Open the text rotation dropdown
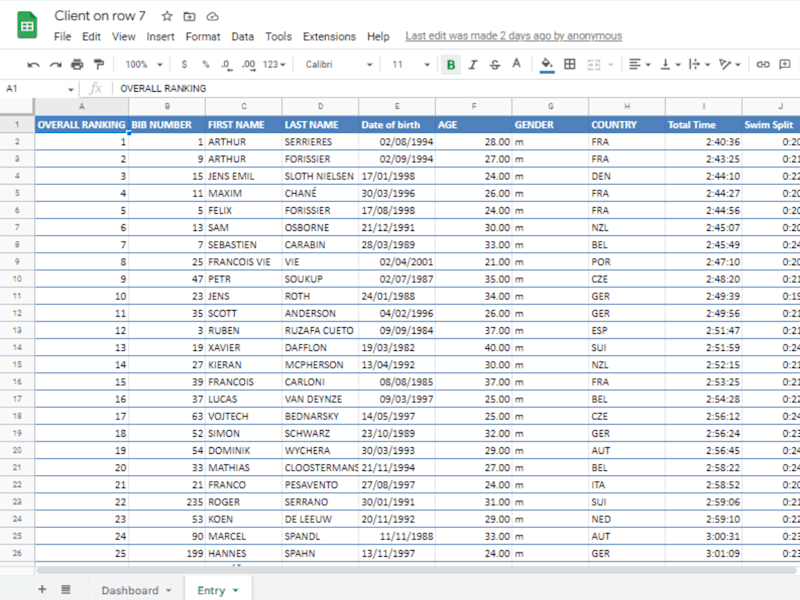 pyautogui.click(x=730, y=64)
